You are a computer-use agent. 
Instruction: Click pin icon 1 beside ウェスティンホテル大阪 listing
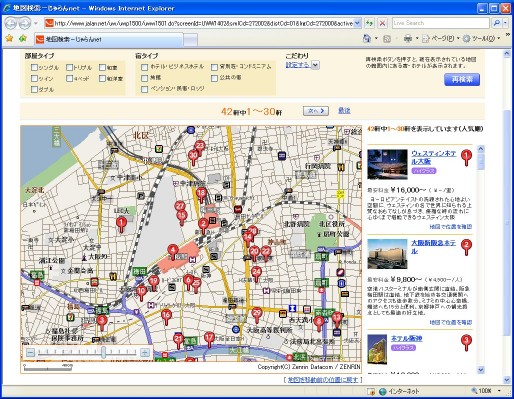point(466,158)
